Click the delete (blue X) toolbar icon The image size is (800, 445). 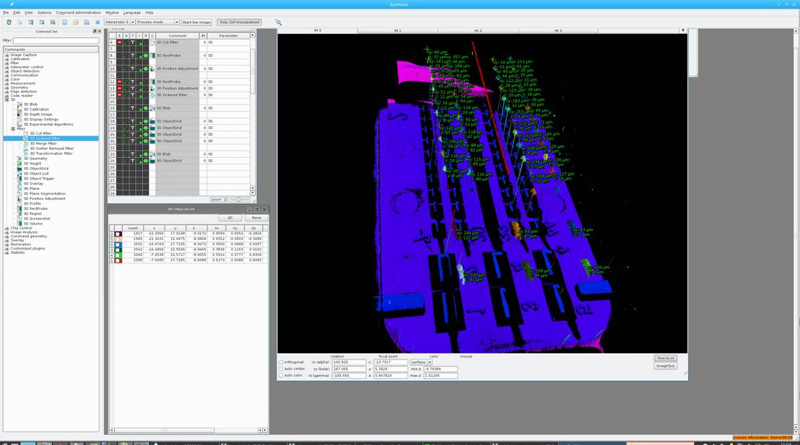tap(97, 22)
